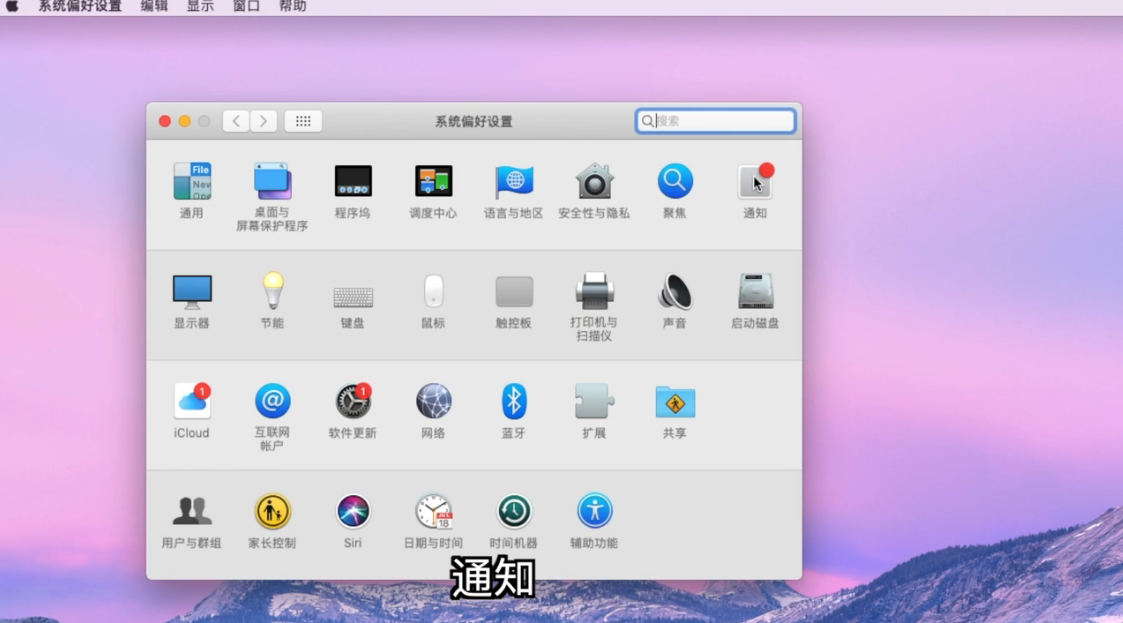
Task: Go forward with the right arrow button
Action: [x=263, y=121]
